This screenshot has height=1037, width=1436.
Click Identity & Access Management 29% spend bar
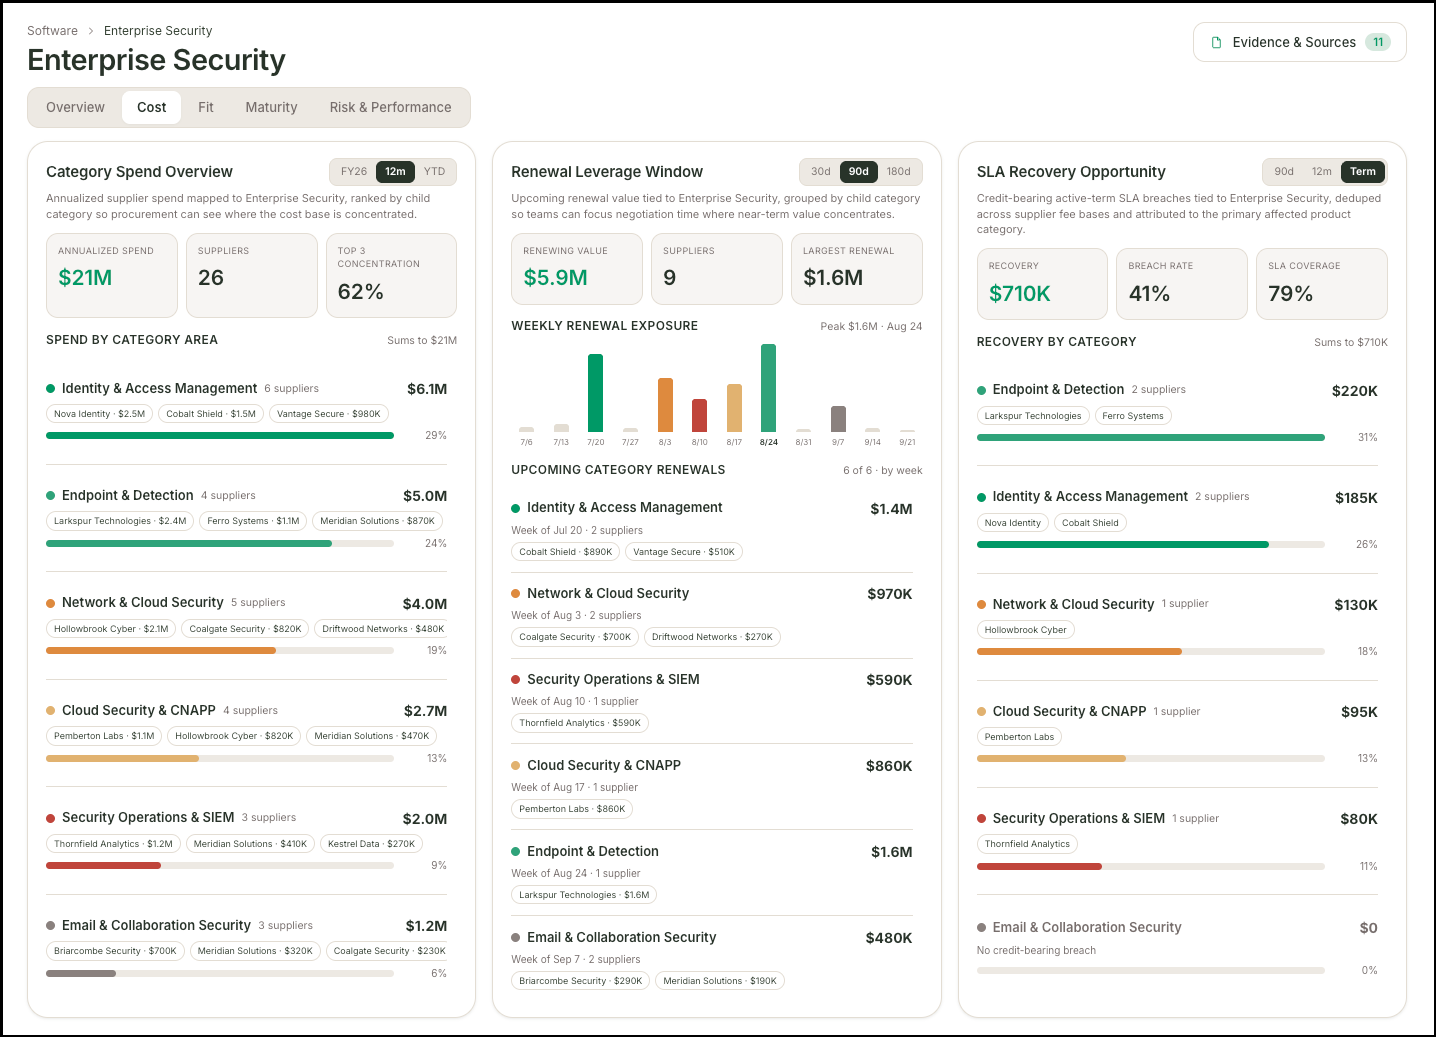point(220,436)
